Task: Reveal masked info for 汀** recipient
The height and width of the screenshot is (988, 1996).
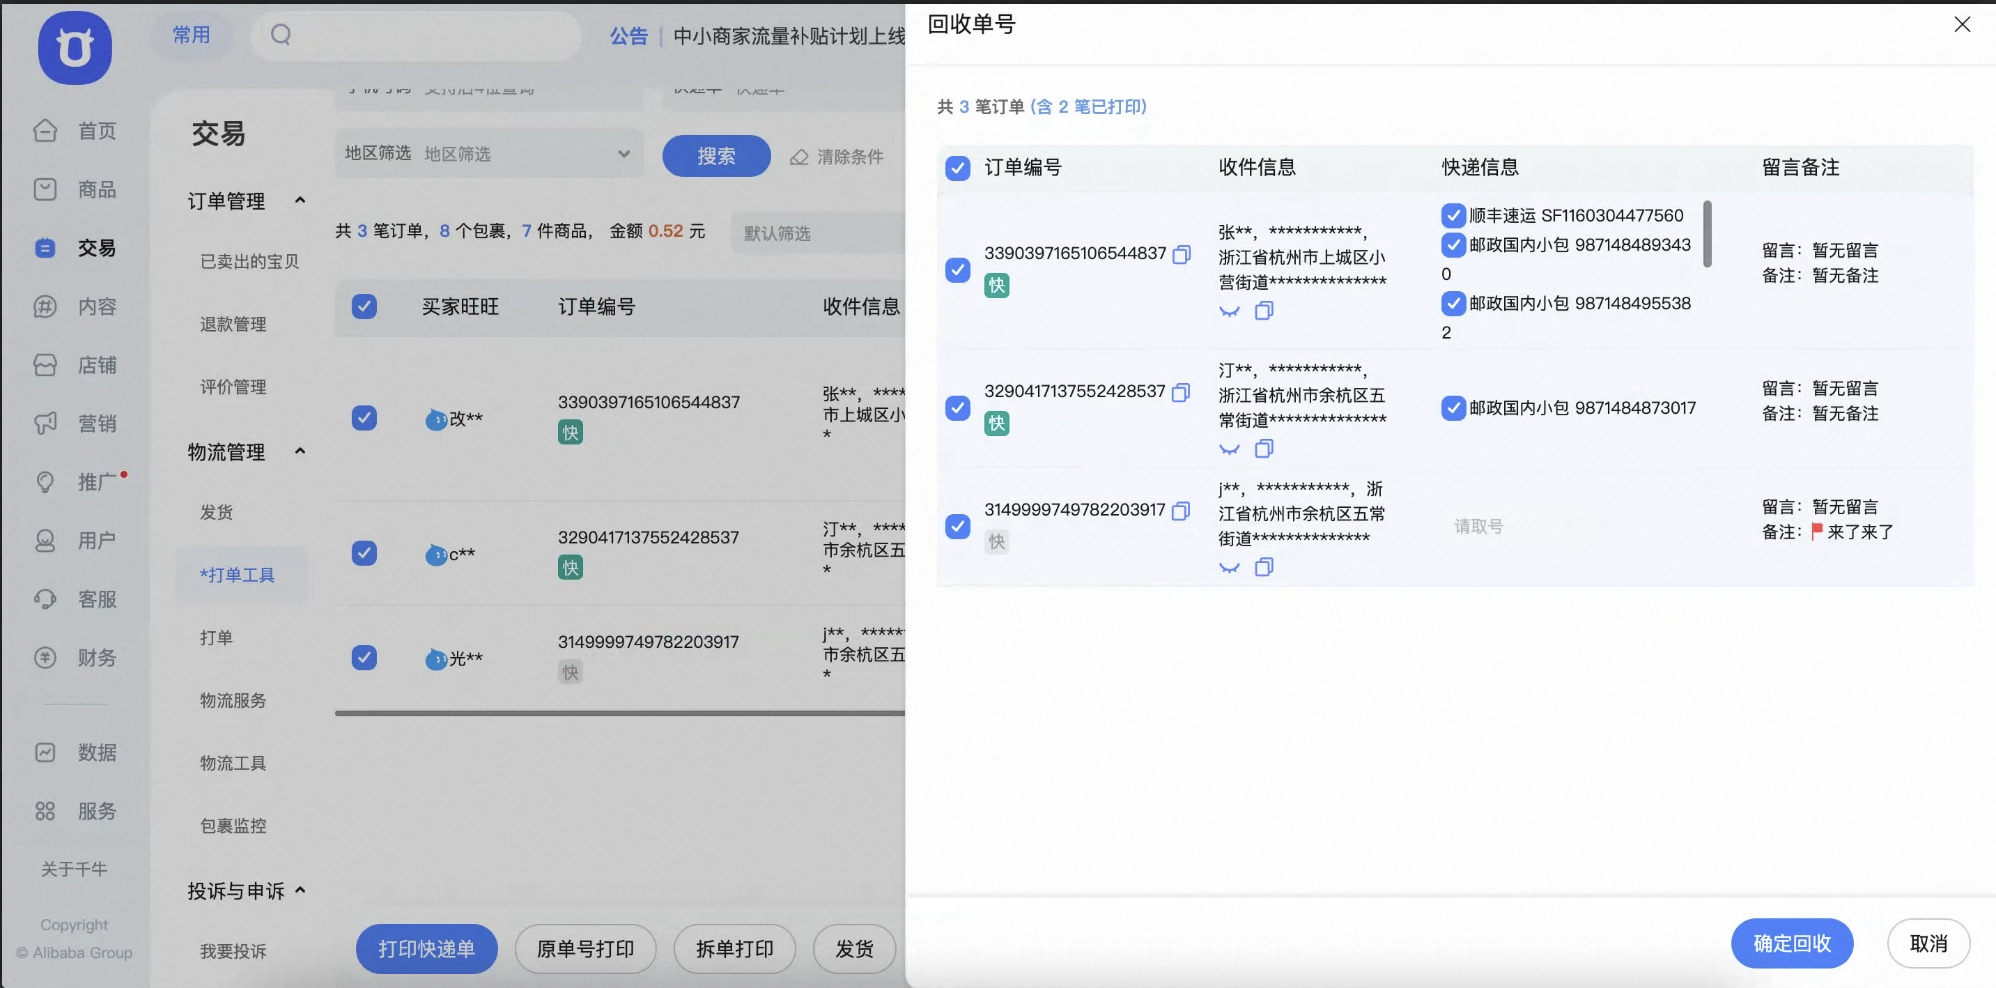Action: pos(1230,450)
